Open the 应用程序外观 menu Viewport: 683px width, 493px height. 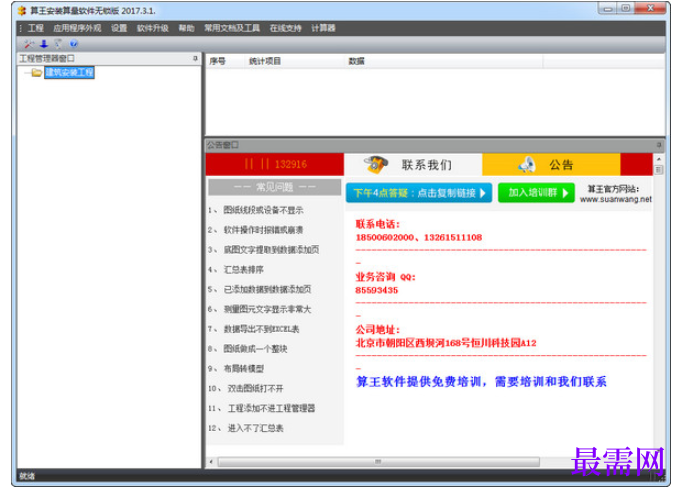click(x=77, y=28)
